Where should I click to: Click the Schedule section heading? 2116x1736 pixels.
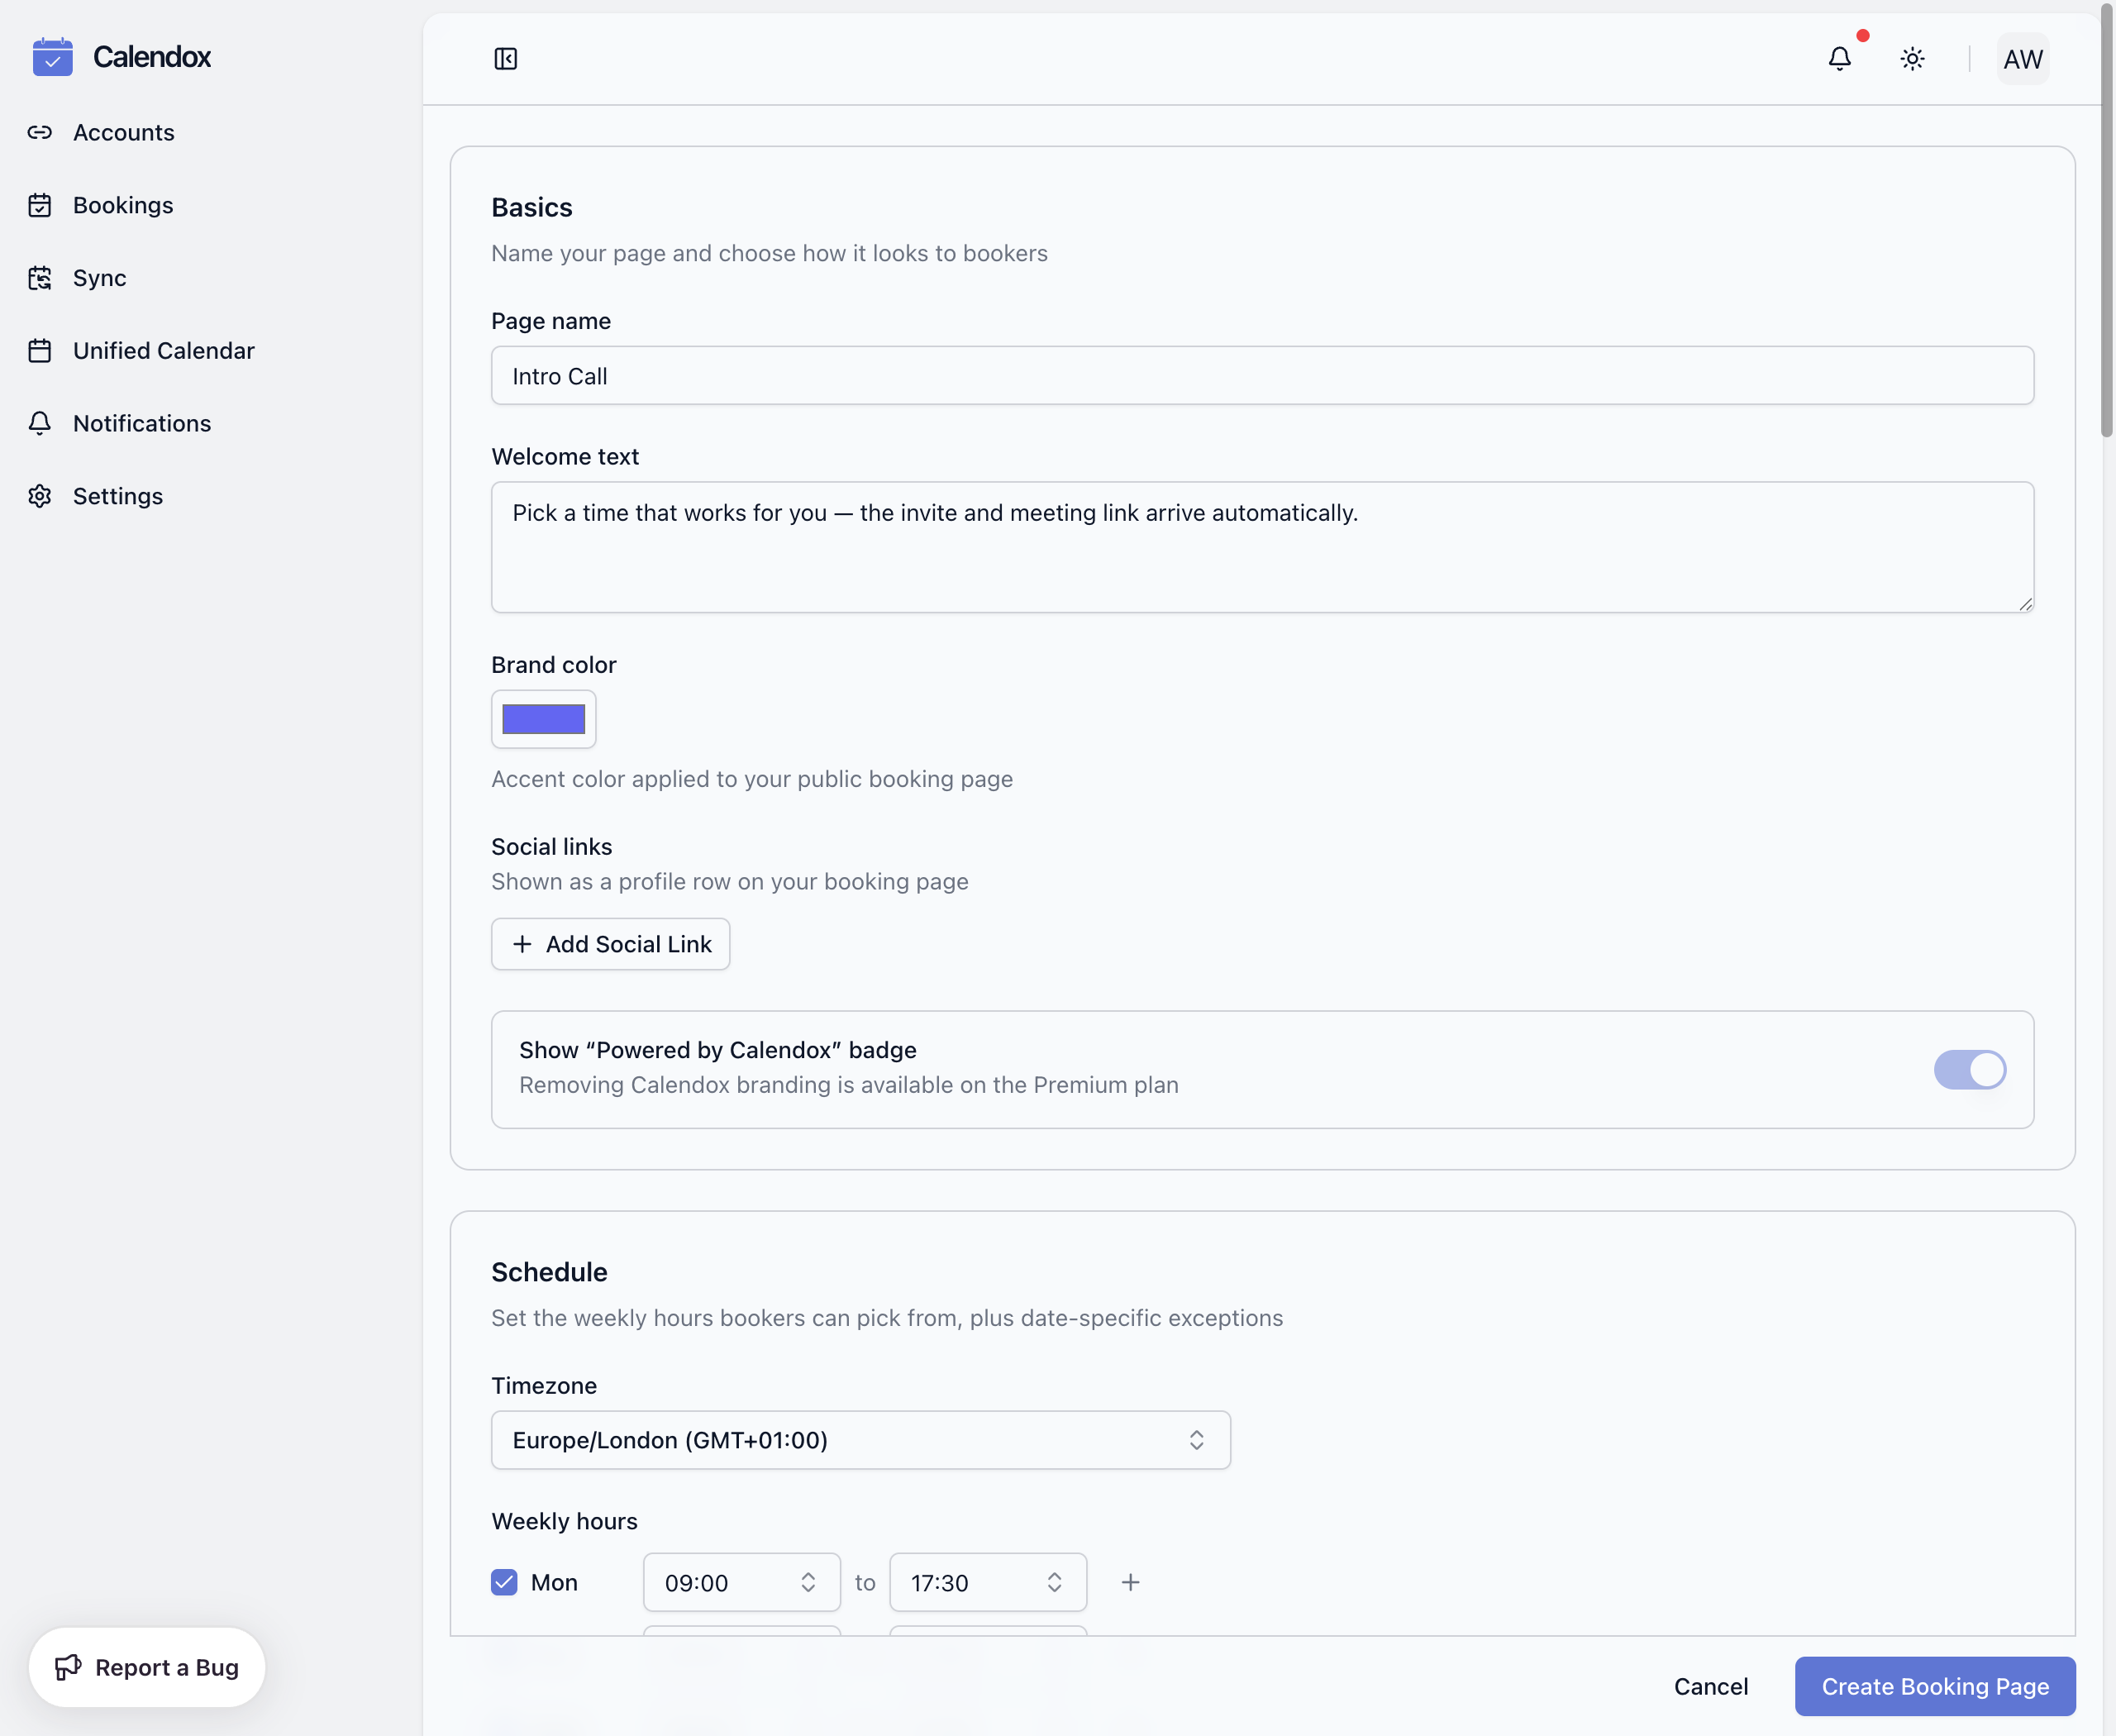tap(549, 1272)
